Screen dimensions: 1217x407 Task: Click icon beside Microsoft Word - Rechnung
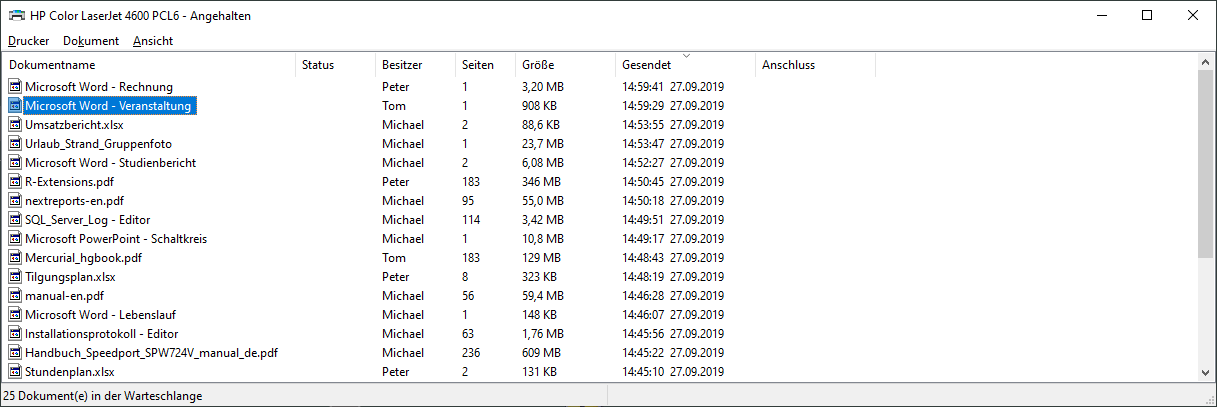click(x=15, y=87)
